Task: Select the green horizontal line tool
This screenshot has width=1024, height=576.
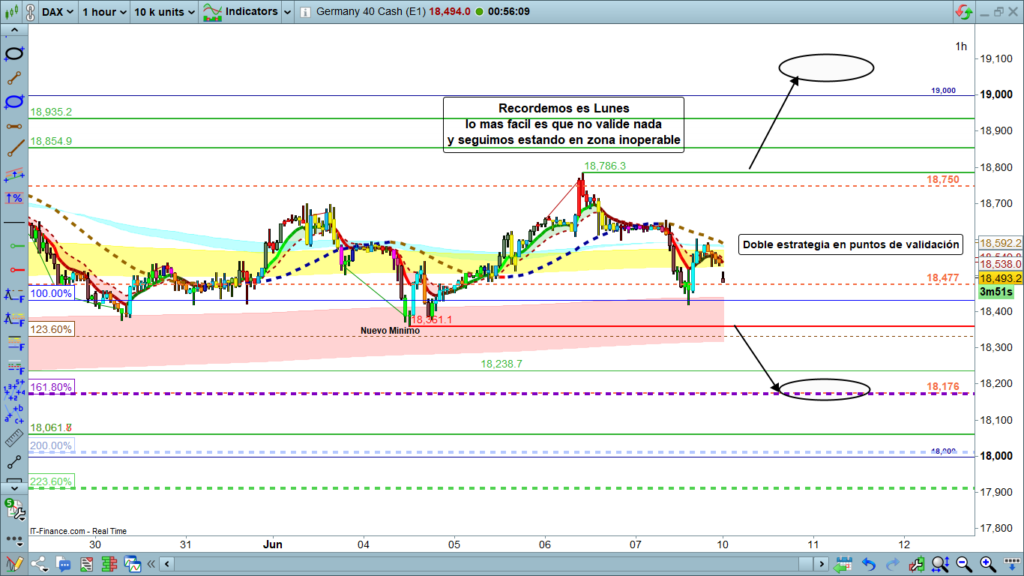Action: coord(14,245)
